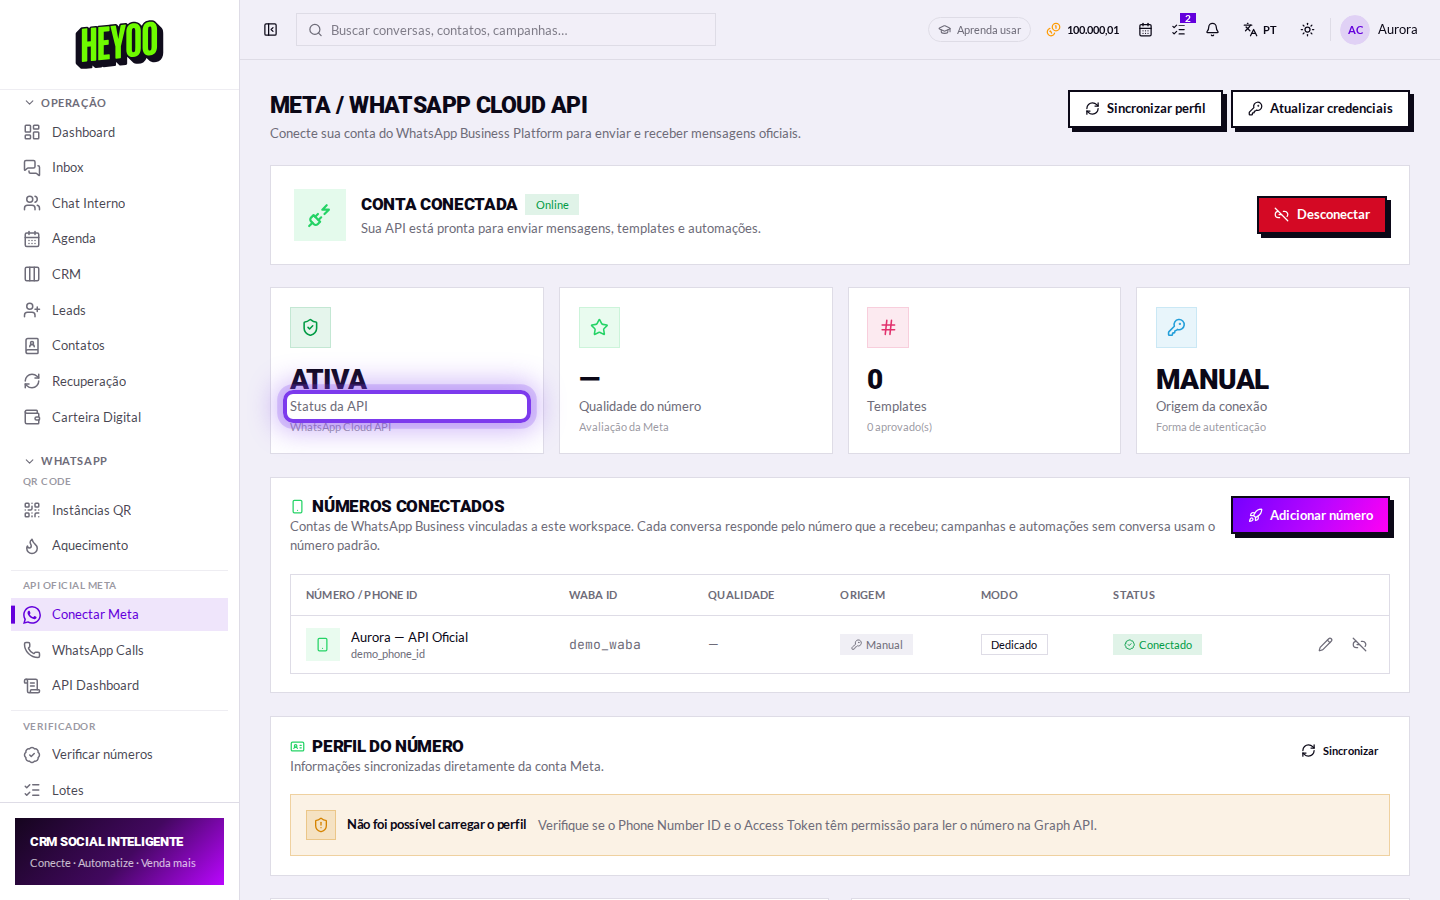1440x900 pixels.
Task: Click the HEYOO logo
Action: (x=119, y=44)
